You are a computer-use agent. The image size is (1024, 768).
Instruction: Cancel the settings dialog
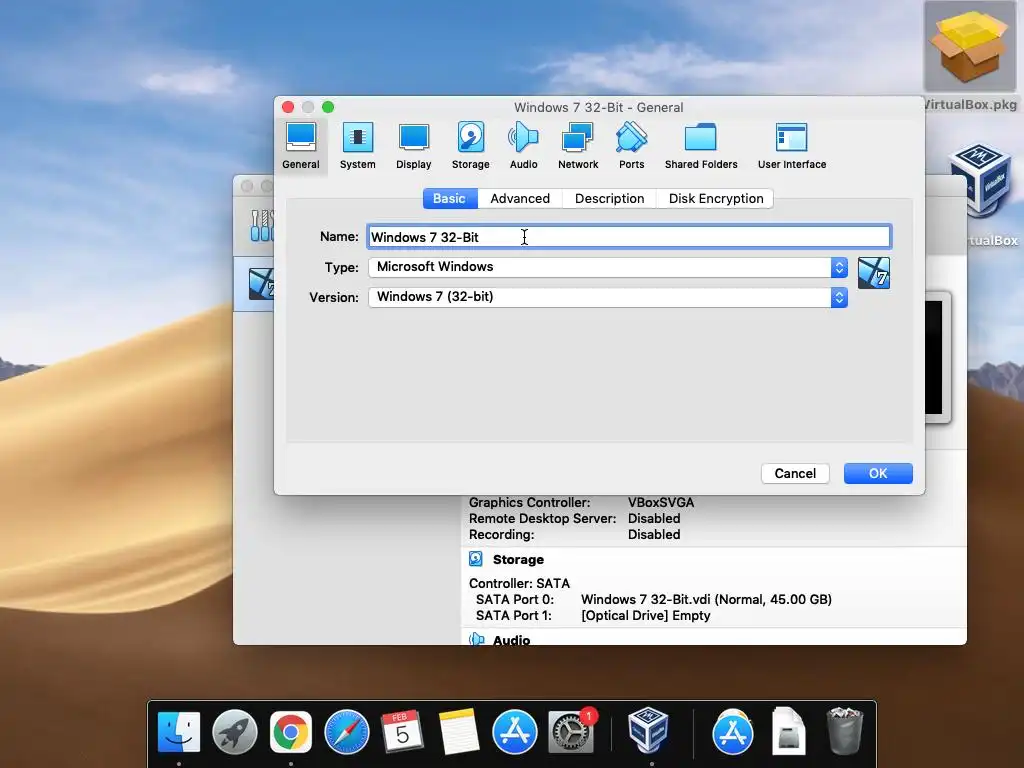795,473
